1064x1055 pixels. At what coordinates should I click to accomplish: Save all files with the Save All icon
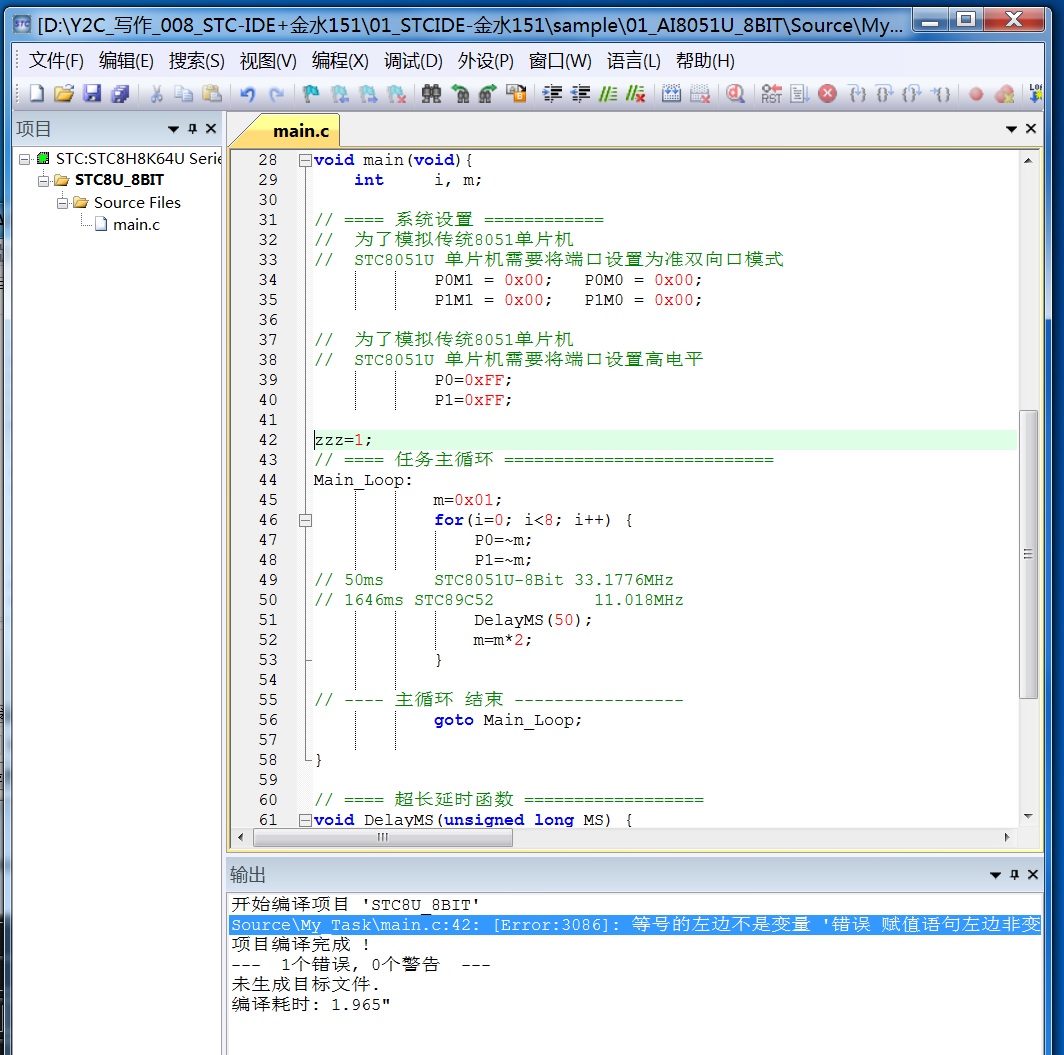pyautogui.click(x=120, y=95)
